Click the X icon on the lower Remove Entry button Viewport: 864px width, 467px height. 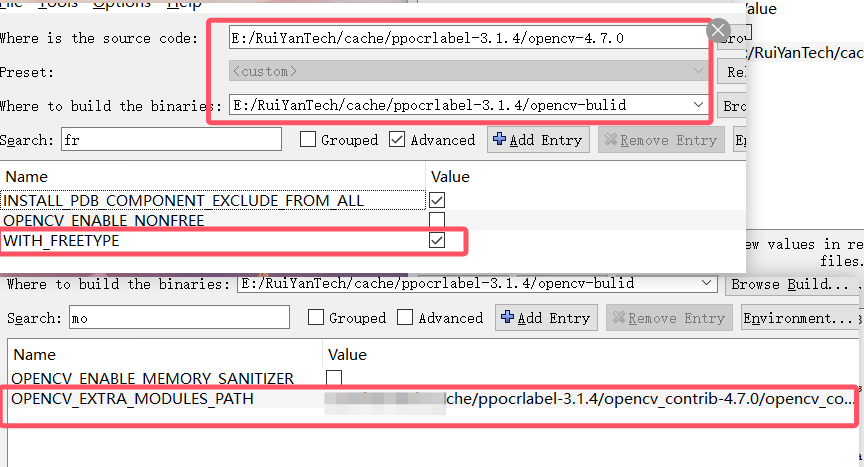619,317
